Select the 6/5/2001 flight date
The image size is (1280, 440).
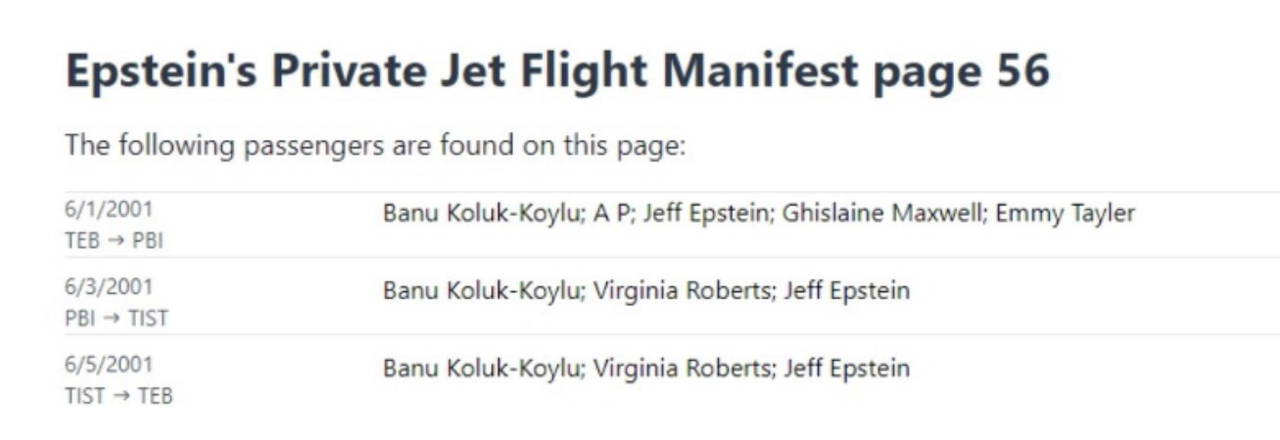point(109,364)
